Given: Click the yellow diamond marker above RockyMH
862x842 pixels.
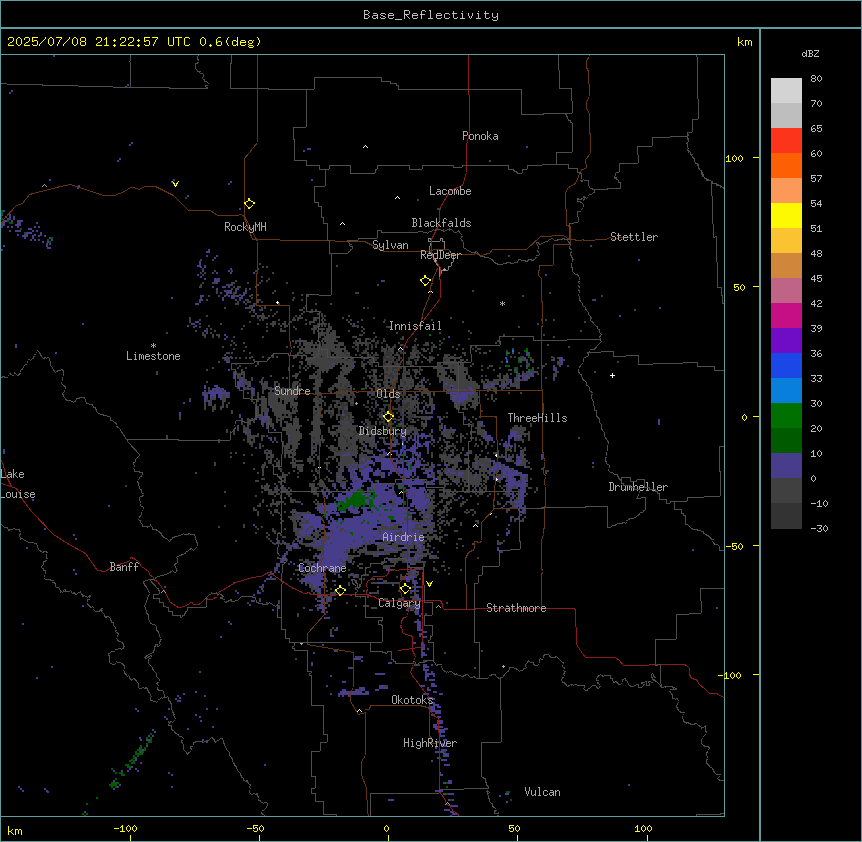Looking at the screenshot, I should point(249,204).
